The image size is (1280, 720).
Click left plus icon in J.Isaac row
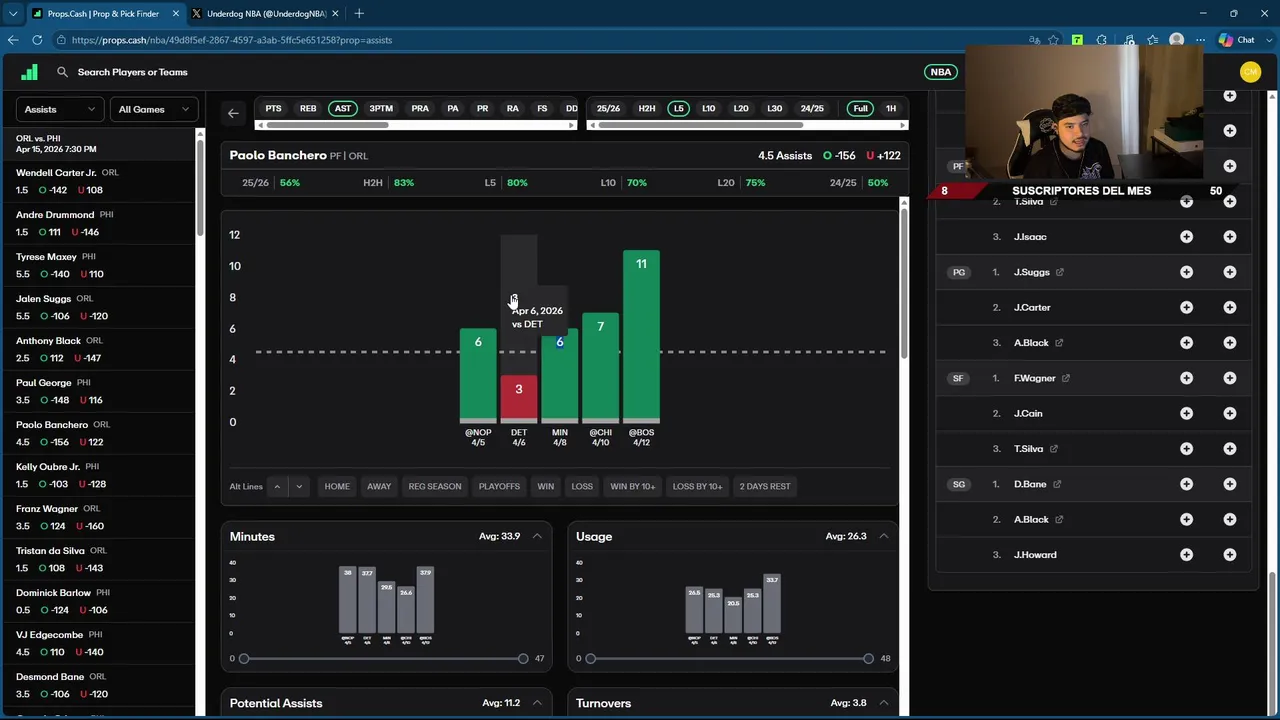[1186, 237]
